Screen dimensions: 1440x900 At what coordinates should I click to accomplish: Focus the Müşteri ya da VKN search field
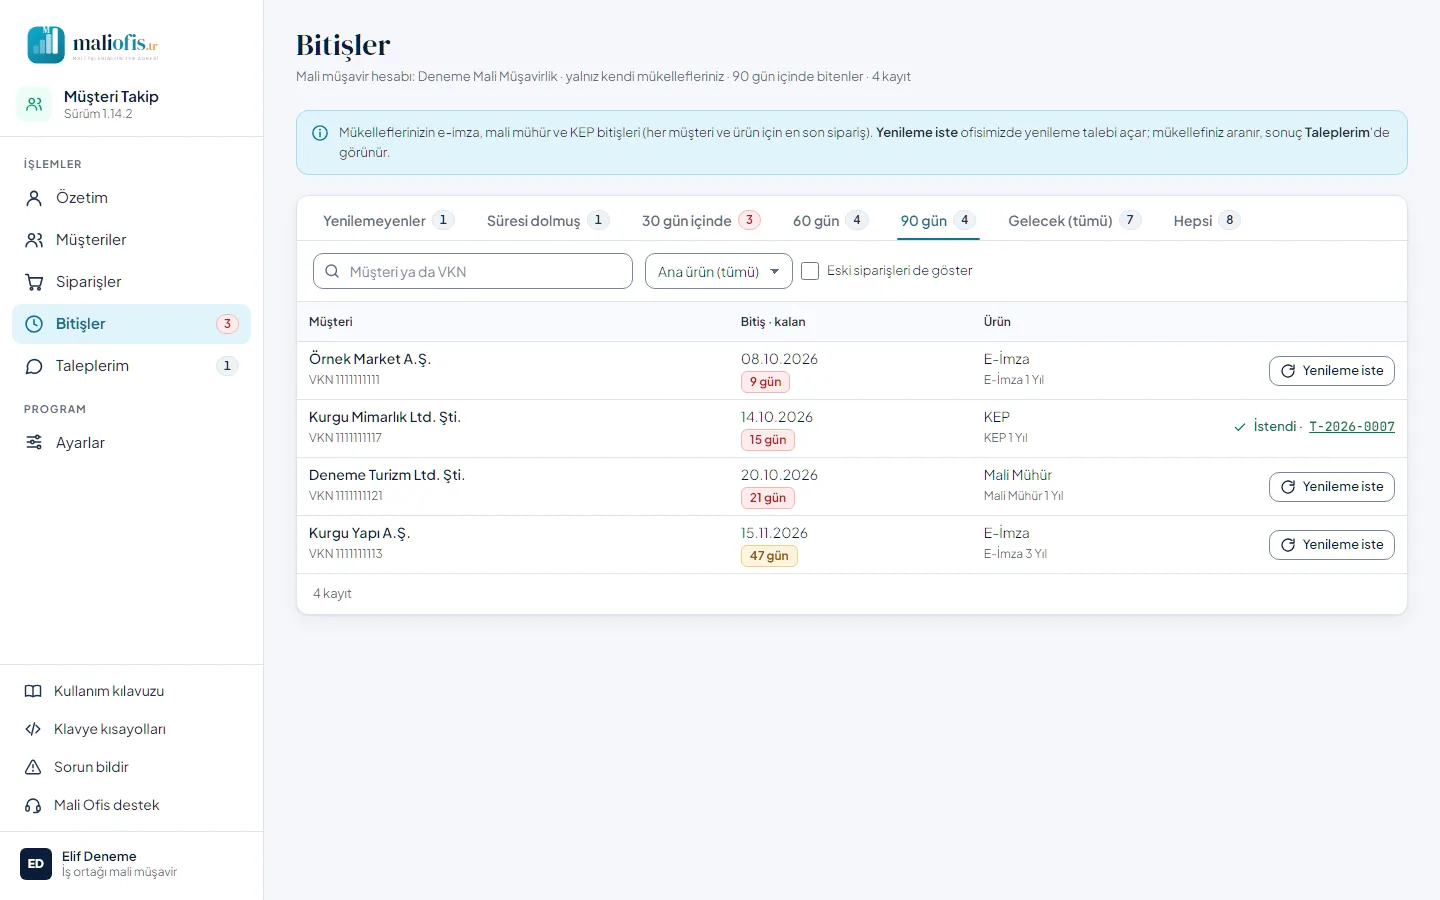tap(473, 271)
